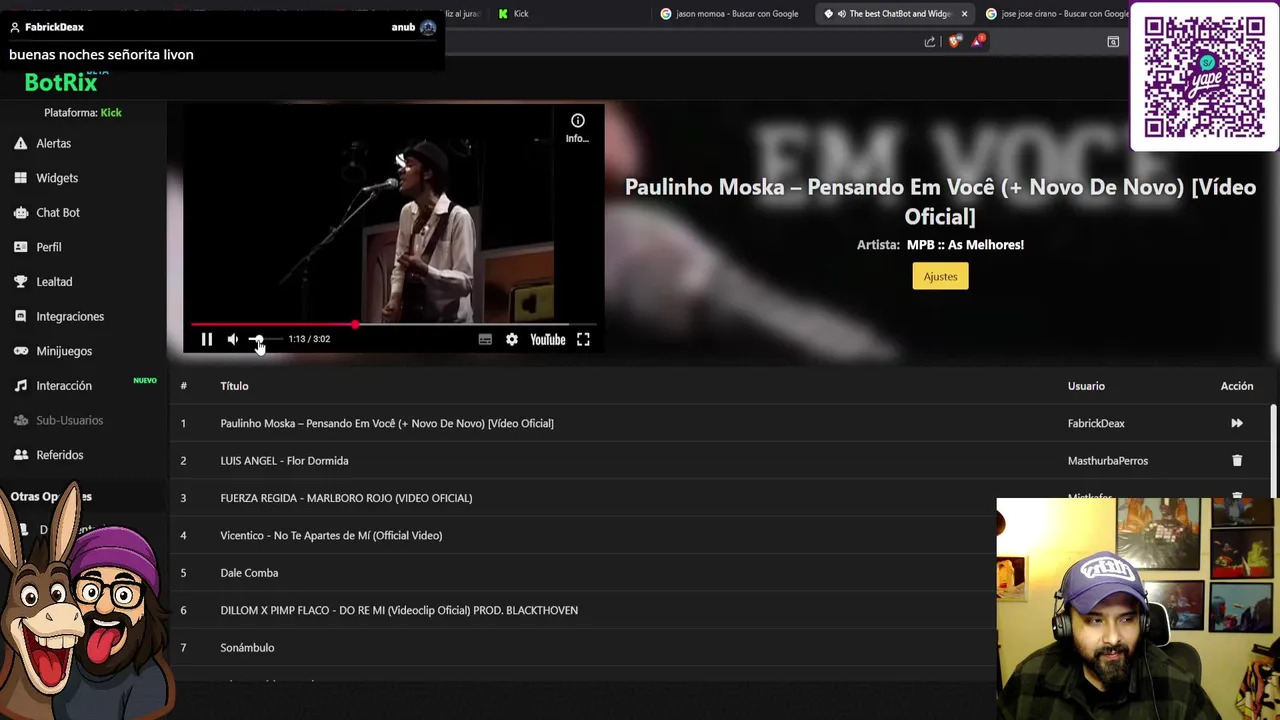Click the Integraciones icon

20,316
